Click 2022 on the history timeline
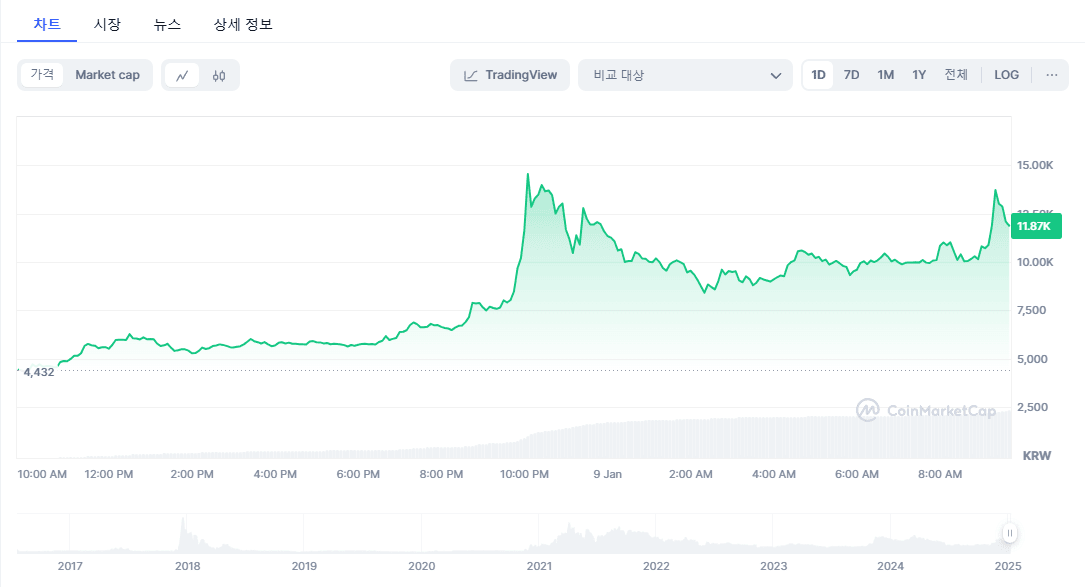Screen dimensions: 1085x587 point(656,566)
